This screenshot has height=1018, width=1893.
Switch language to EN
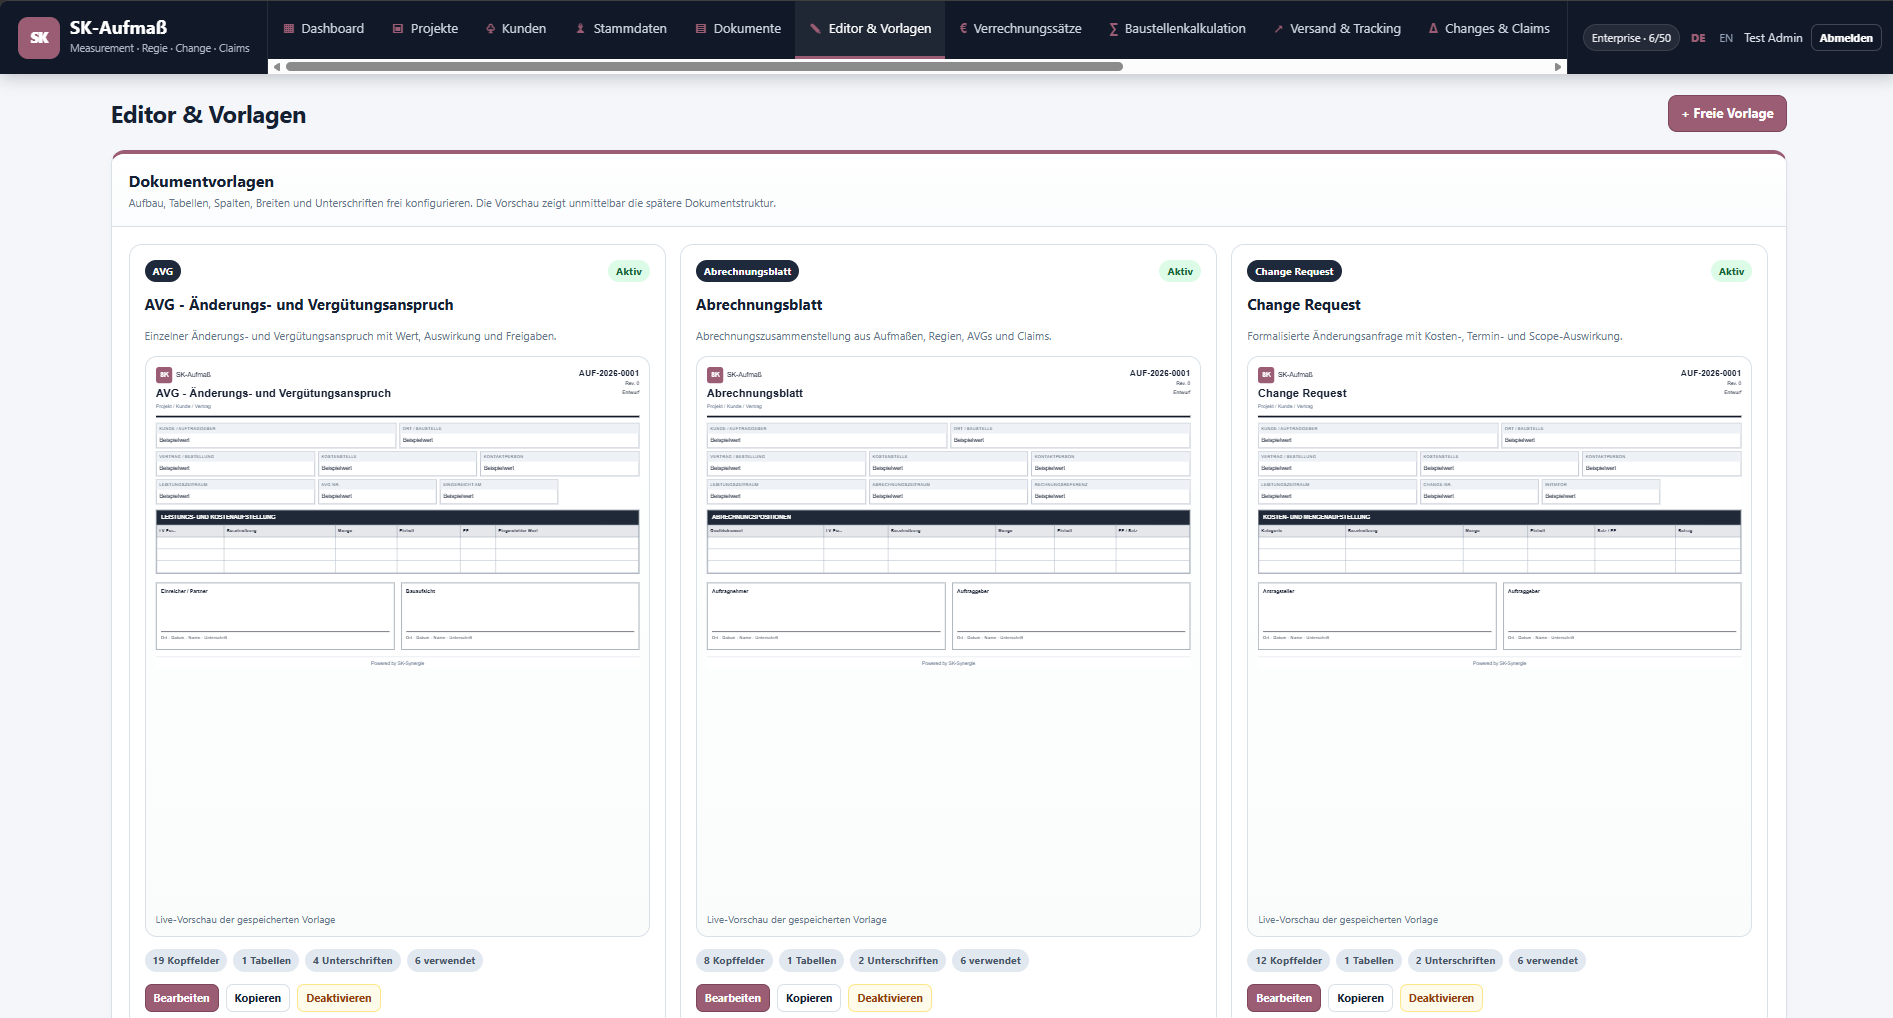coord(1726,38)
